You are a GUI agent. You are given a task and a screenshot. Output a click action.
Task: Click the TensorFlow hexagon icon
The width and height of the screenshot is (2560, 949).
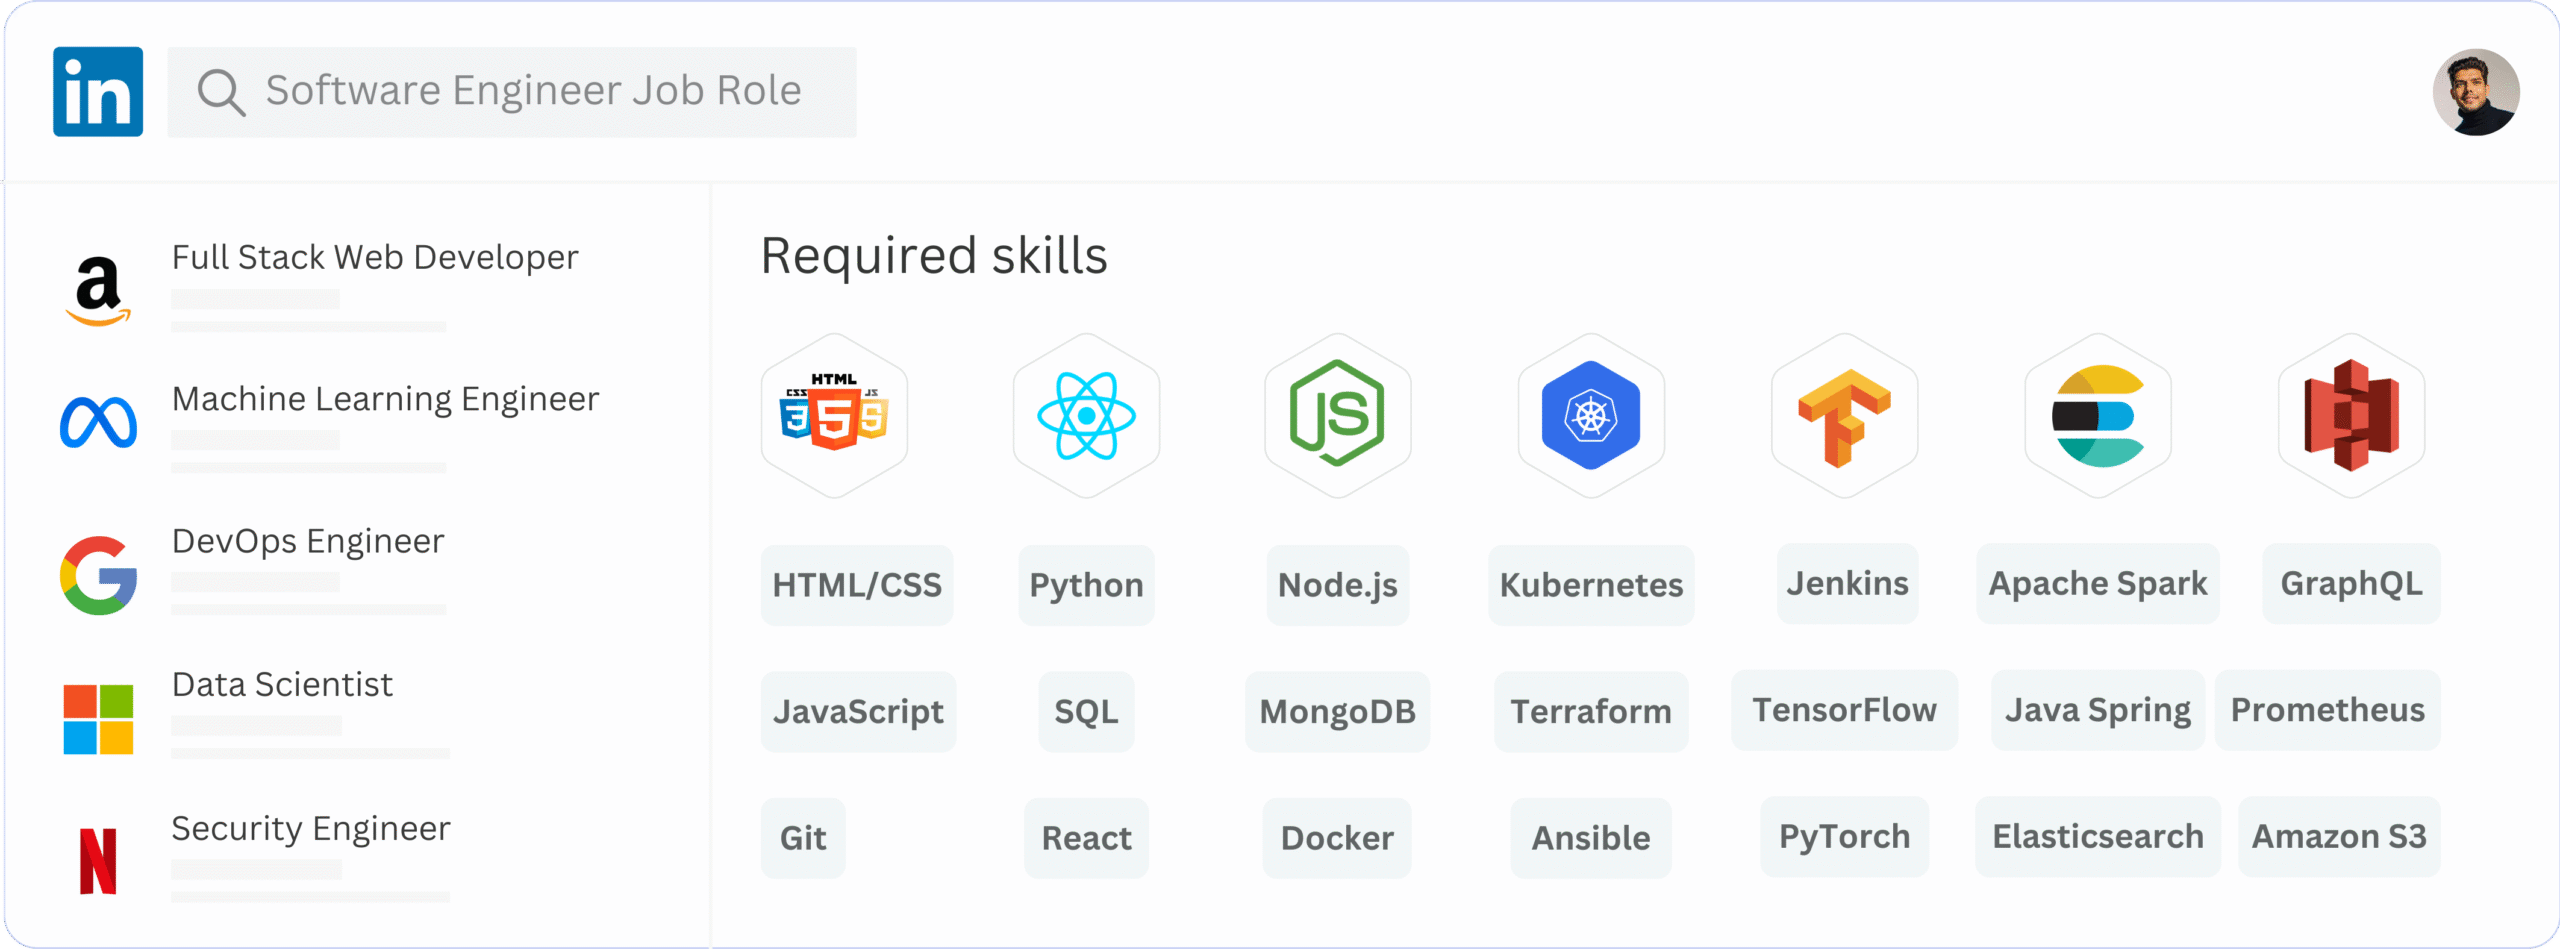[1844, 416]
